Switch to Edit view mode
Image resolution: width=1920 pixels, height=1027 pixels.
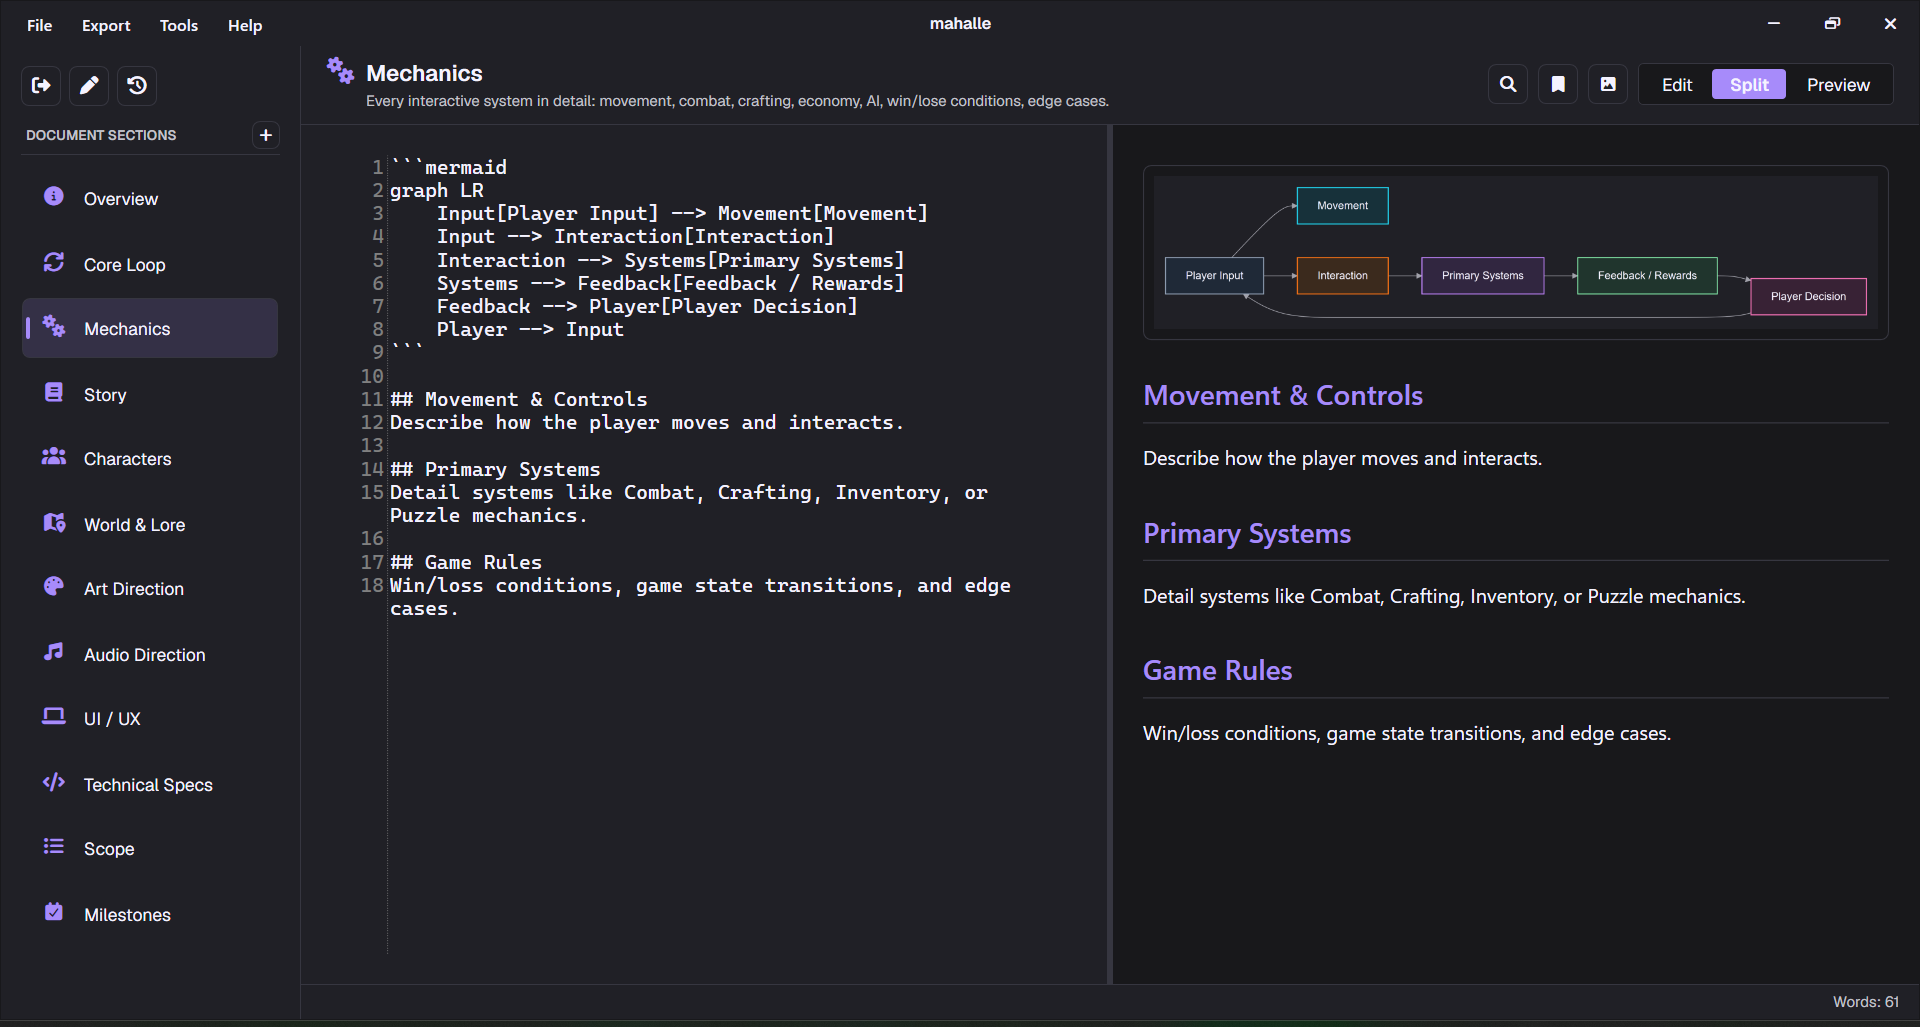coord(1677,85)
